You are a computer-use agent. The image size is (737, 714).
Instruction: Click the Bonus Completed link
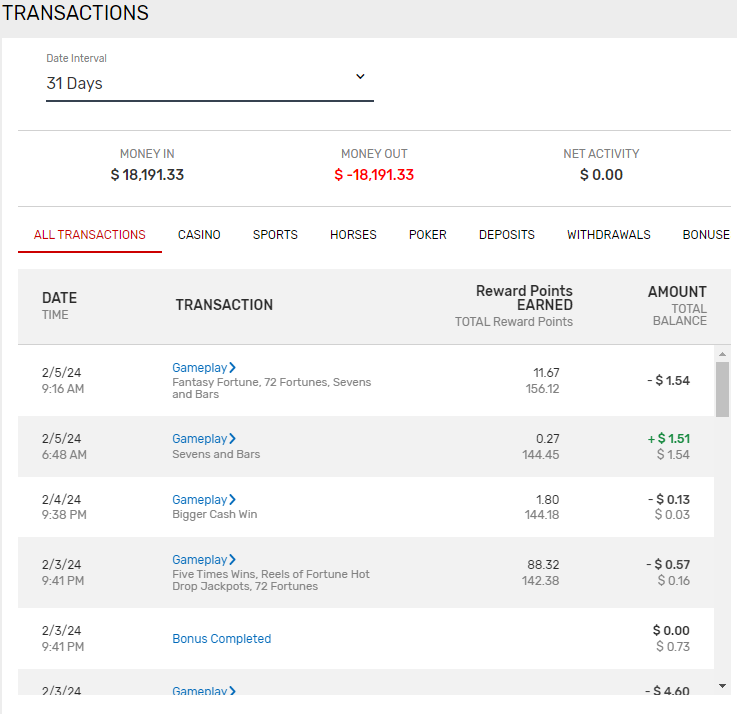(x=221, y=639)
